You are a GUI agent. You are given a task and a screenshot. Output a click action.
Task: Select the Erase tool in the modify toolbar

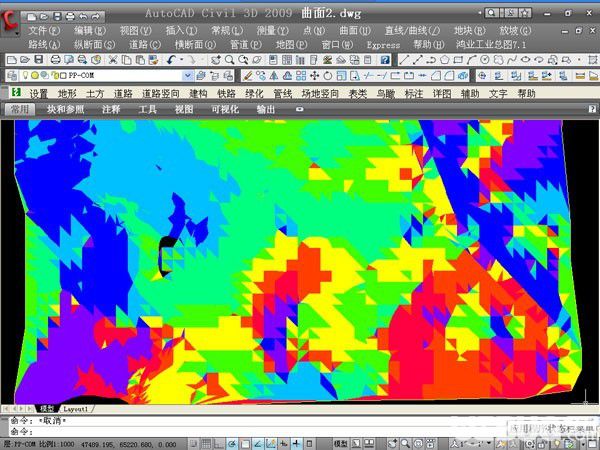248,75
